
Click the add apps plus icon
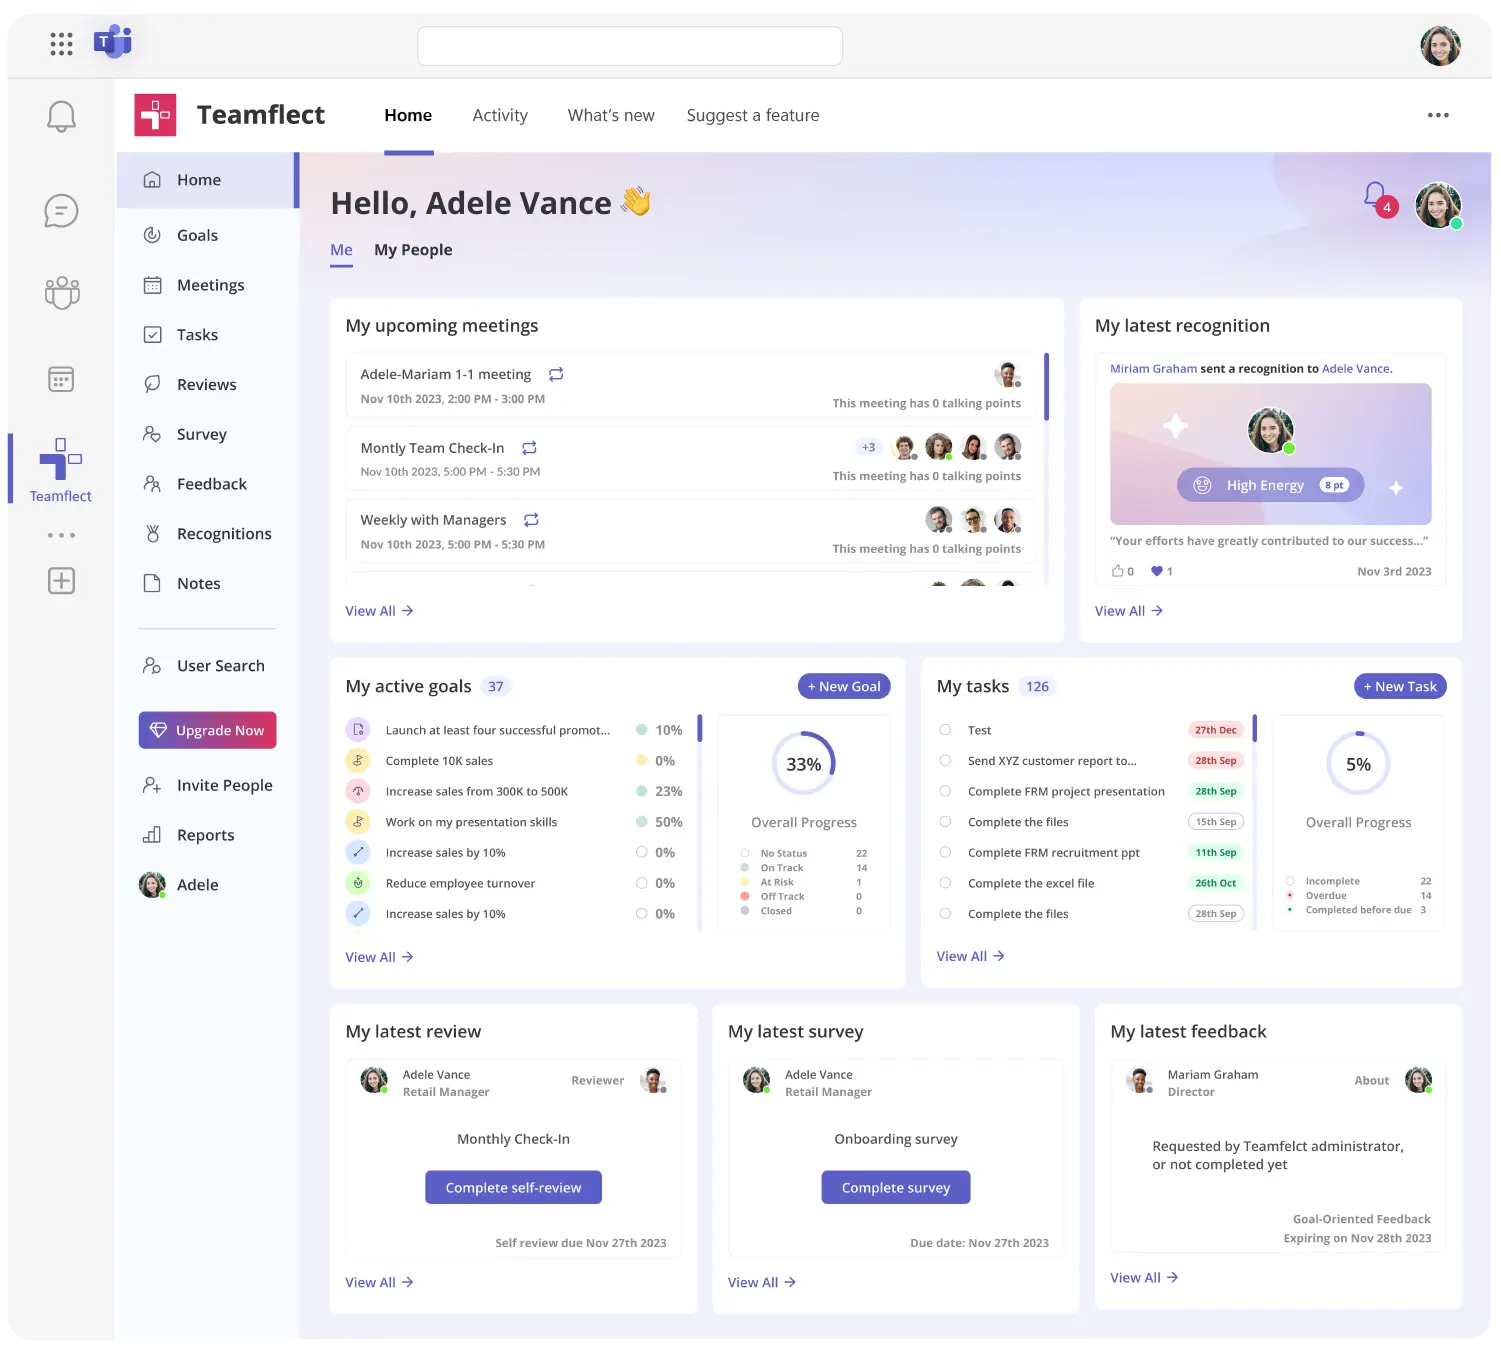[61, 581]
